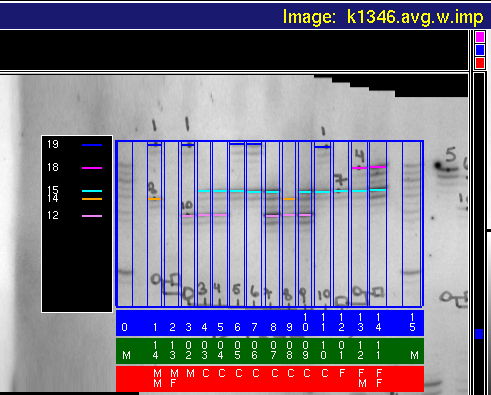Click the small blue marker on right scrollbar
The height and width of the screenshot is (395, 491).
coord(479,334)
